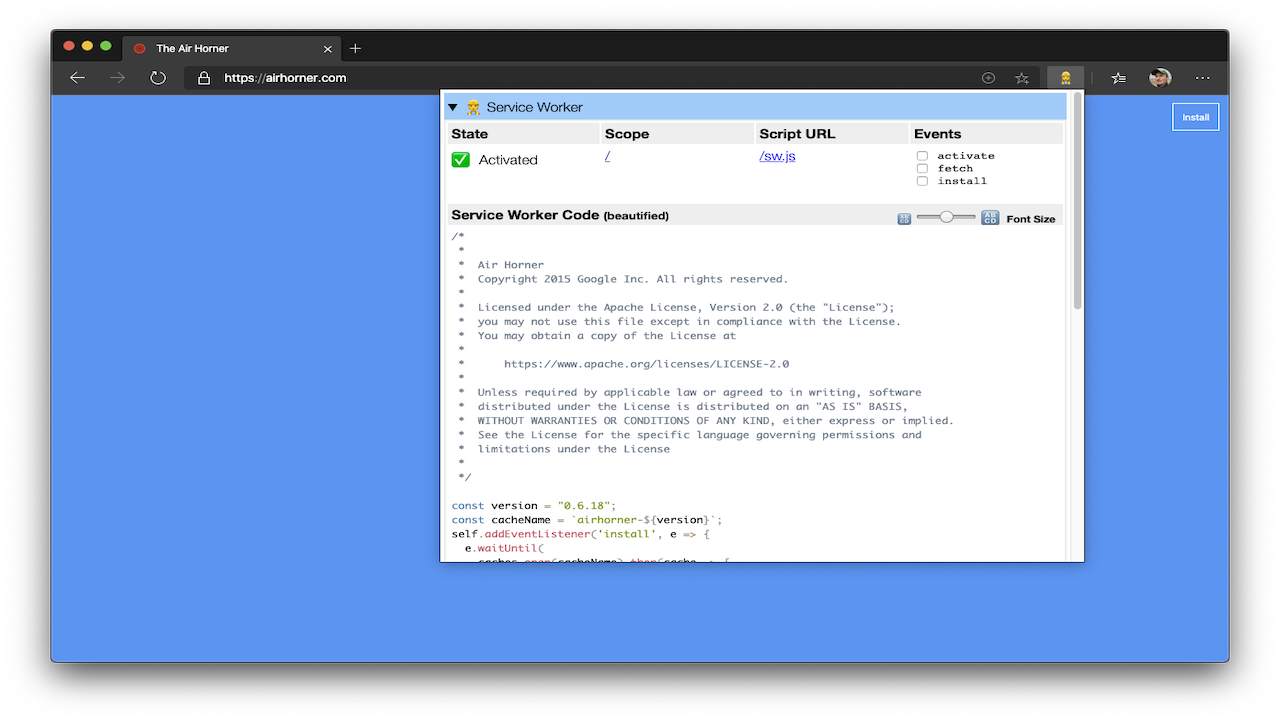
Task: Click the self.addEventListener('install' code line
Action: pos(580,534)
